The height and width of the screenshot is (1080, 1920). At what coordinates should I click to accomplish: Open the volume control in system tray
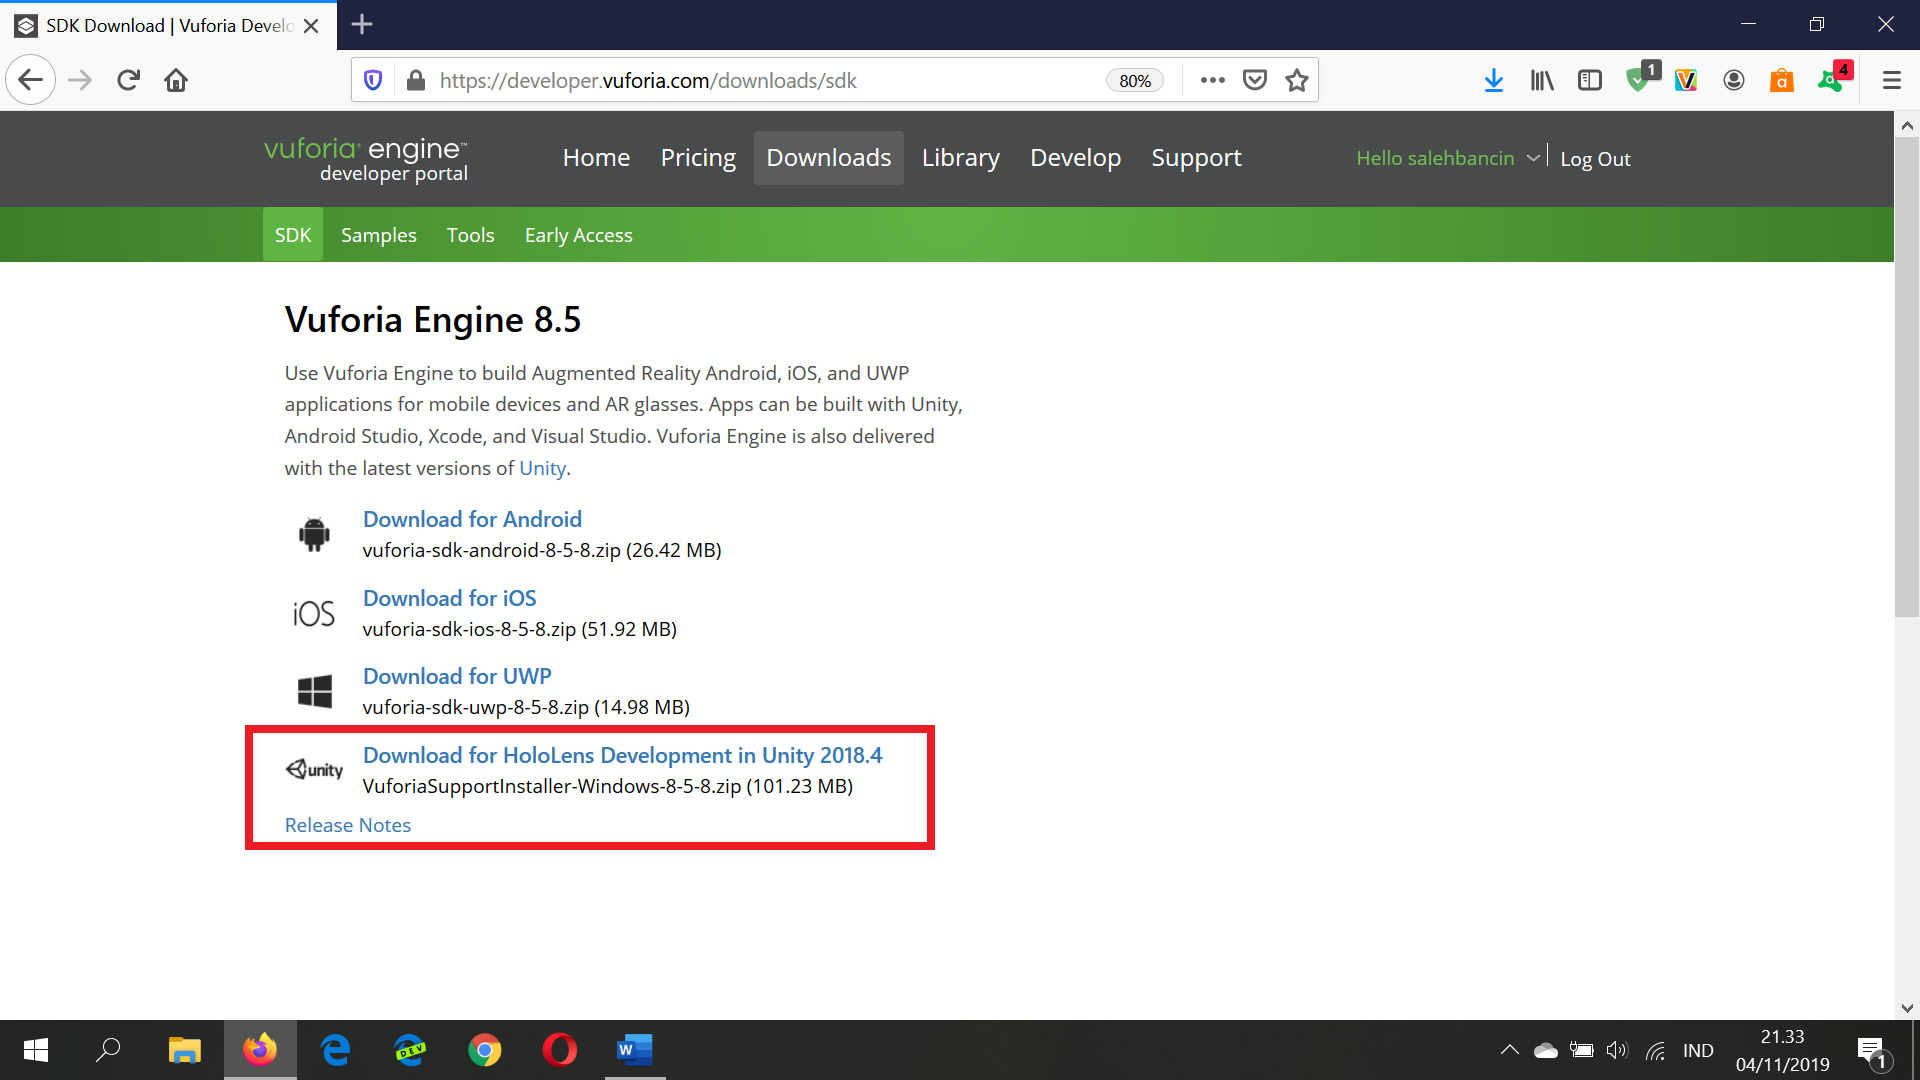(x=1617, y=1050)
